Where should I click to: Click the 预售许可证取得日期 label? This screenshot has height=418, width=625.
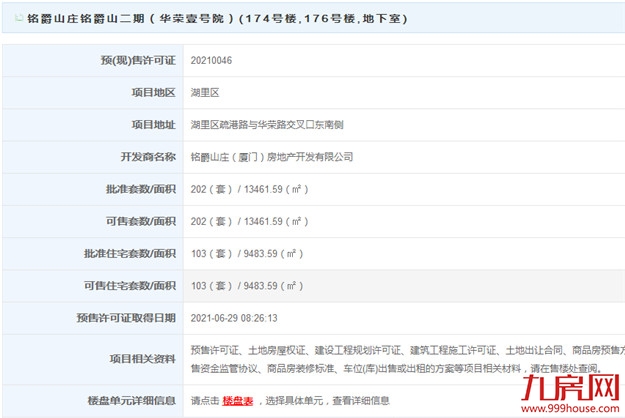point(126,318)
